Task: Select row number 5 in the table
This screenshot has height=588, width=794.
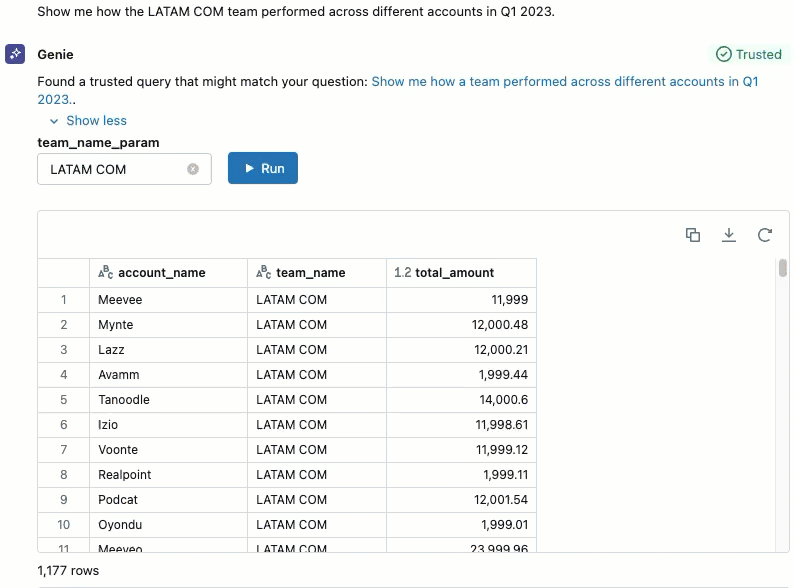Action: (64, 400)
